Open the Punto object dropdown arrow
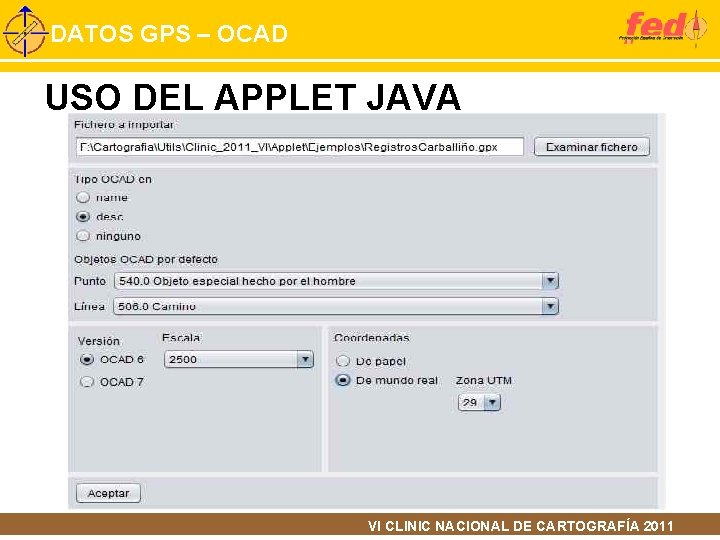Screen dimensions: 720x540 click(550, 281)
